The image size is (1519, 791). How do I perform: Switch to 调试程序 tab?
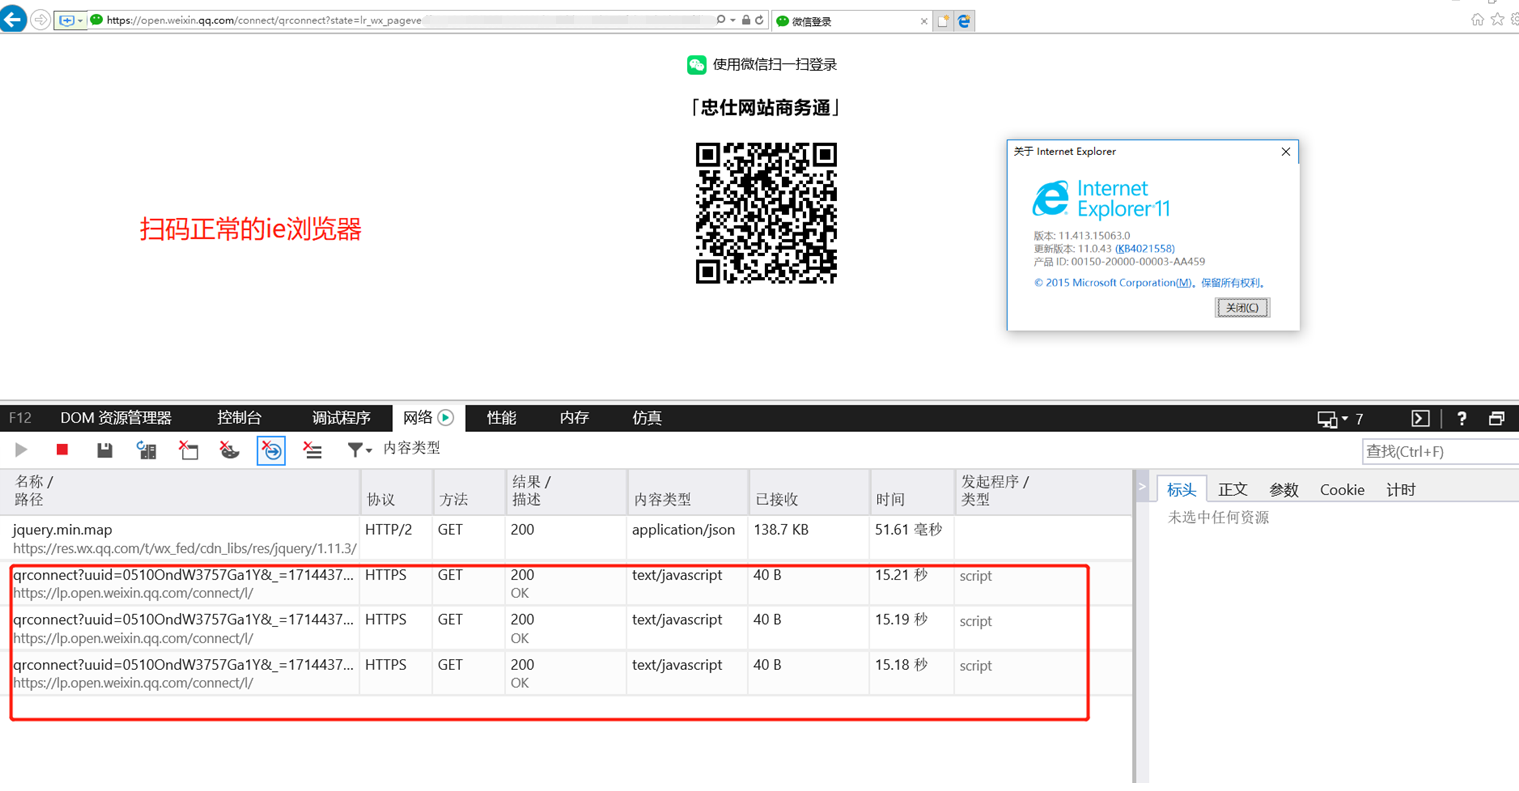pos(341,418)
